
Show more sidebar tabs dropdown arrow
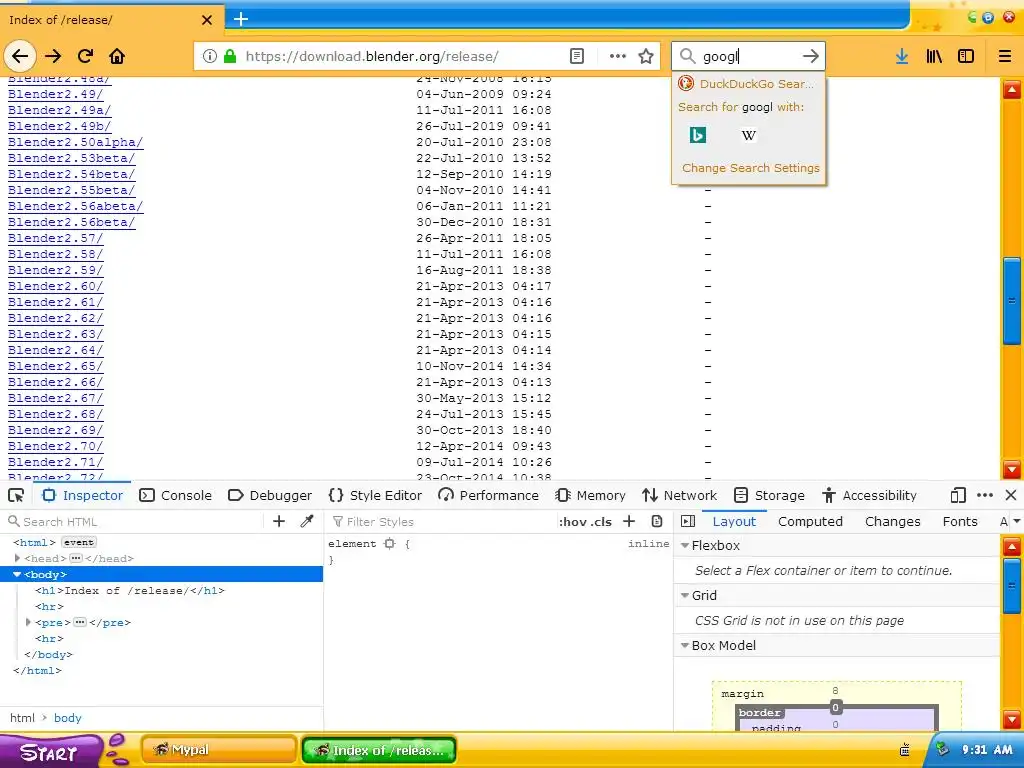pyautogui.click(x=1016, y=521)
